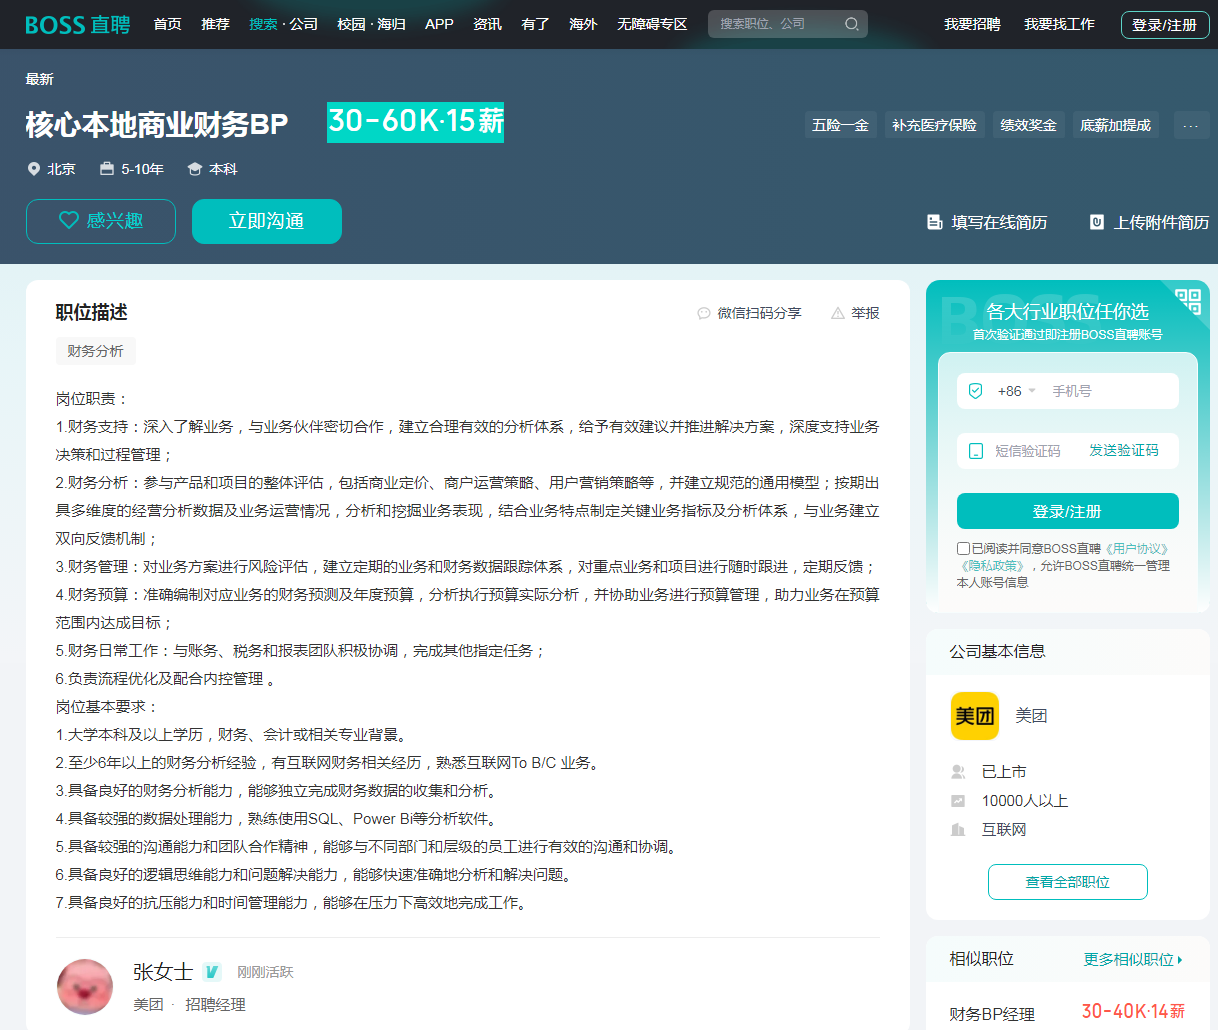The image size is (1218, 1030).
Task: Open 更多相似职位 link with arrow
Action: (x=1134, y=959)
